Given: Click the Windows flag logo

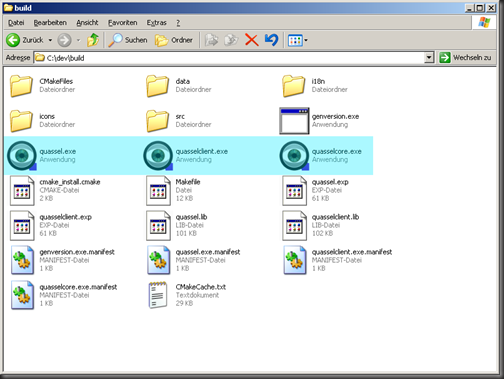Looking at the screenshot, I should (484, 23).
